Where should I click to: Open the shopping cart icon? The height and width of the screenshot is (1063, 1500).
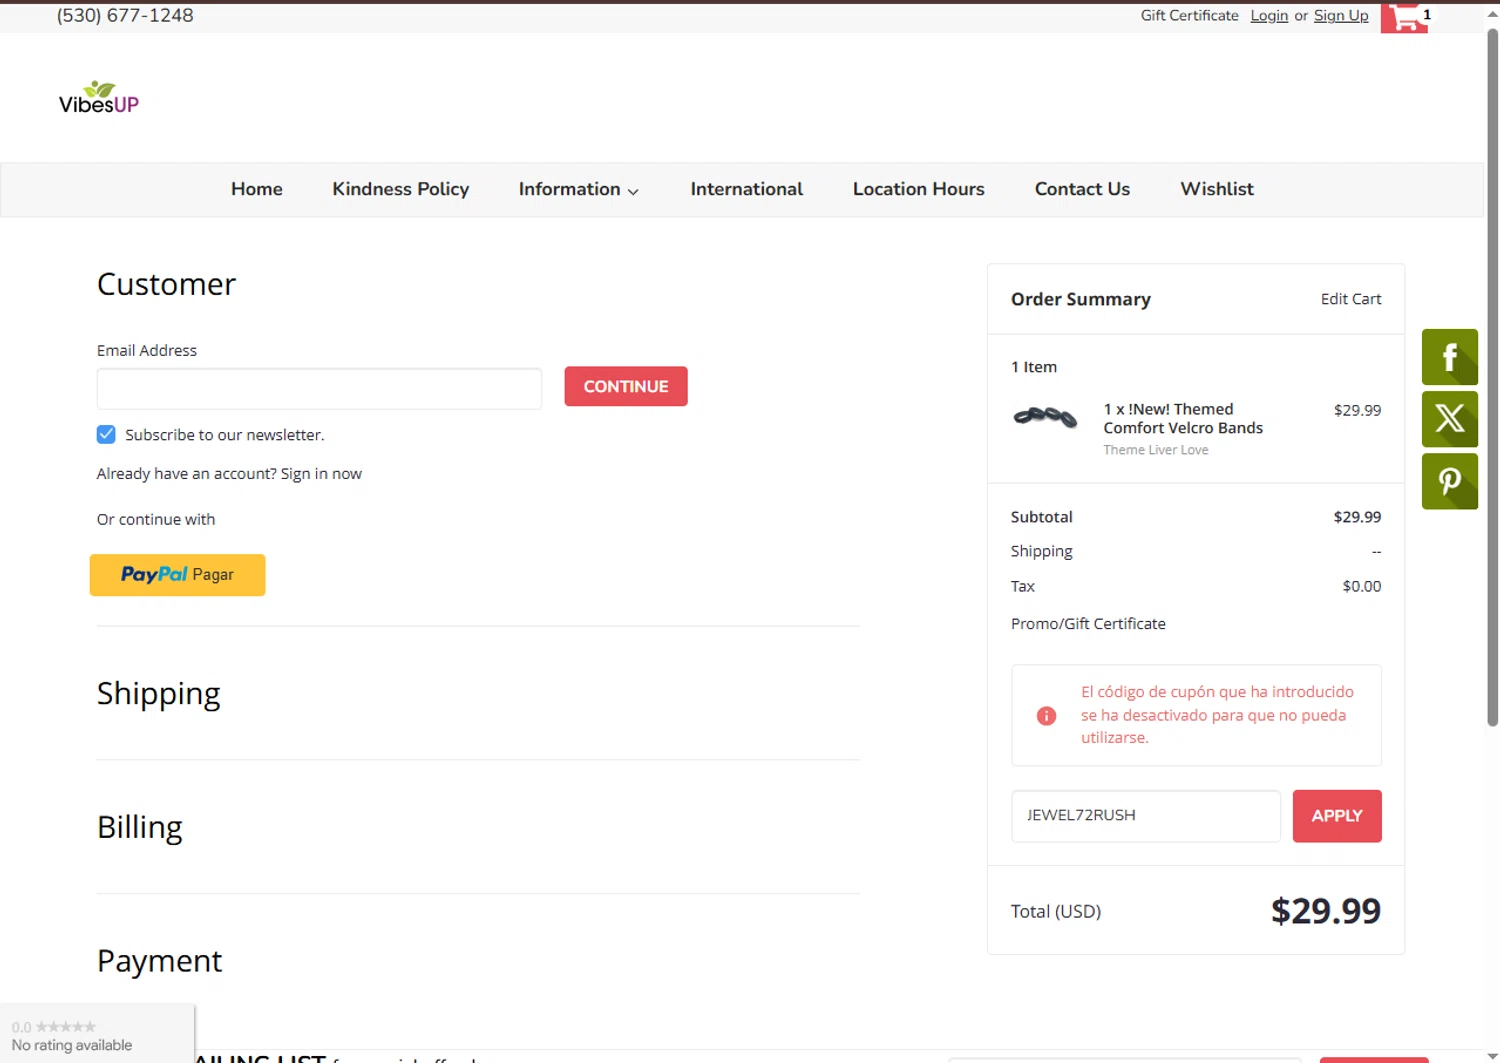1404,17
